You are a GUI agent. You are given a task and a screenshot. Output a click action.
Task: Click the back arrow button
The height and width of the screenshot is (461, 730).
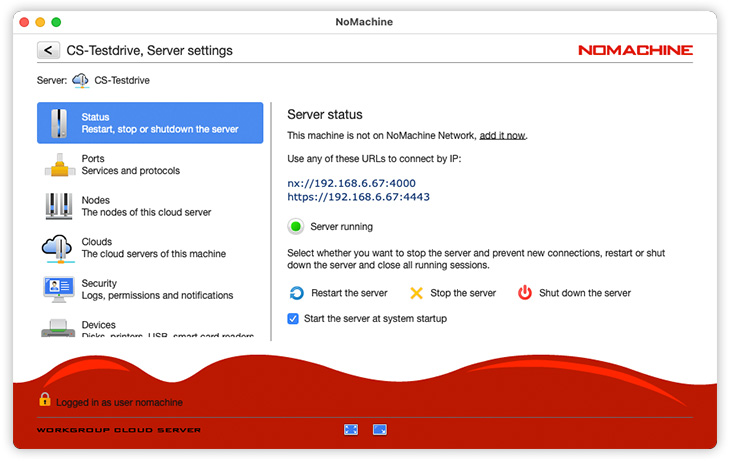coord(48,50)
